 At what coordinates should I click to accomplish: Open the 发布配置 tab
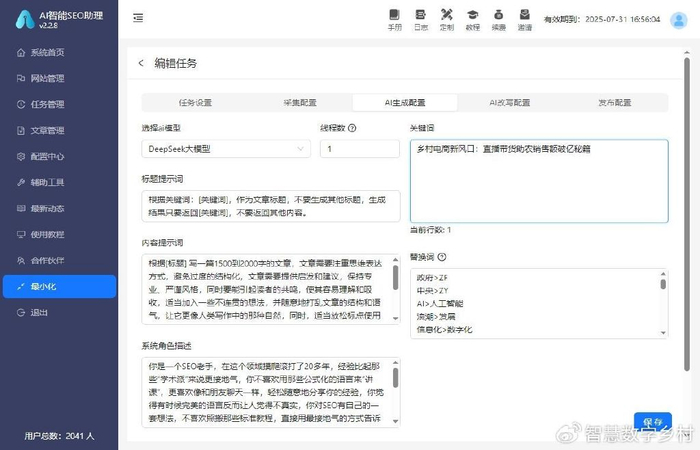[x=614, y=103]
